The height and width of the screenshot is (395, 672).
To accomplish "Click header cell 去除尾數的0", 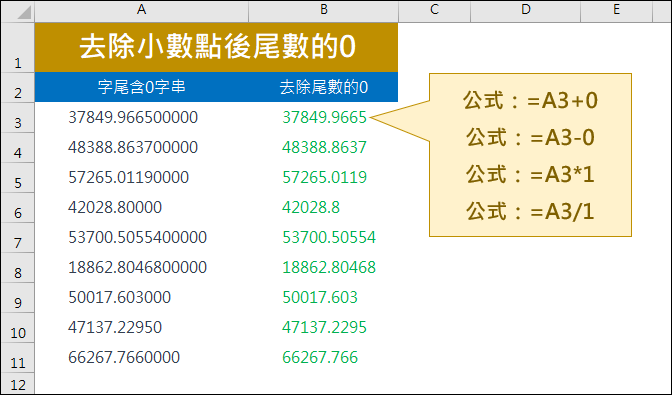I will [324, 87].
